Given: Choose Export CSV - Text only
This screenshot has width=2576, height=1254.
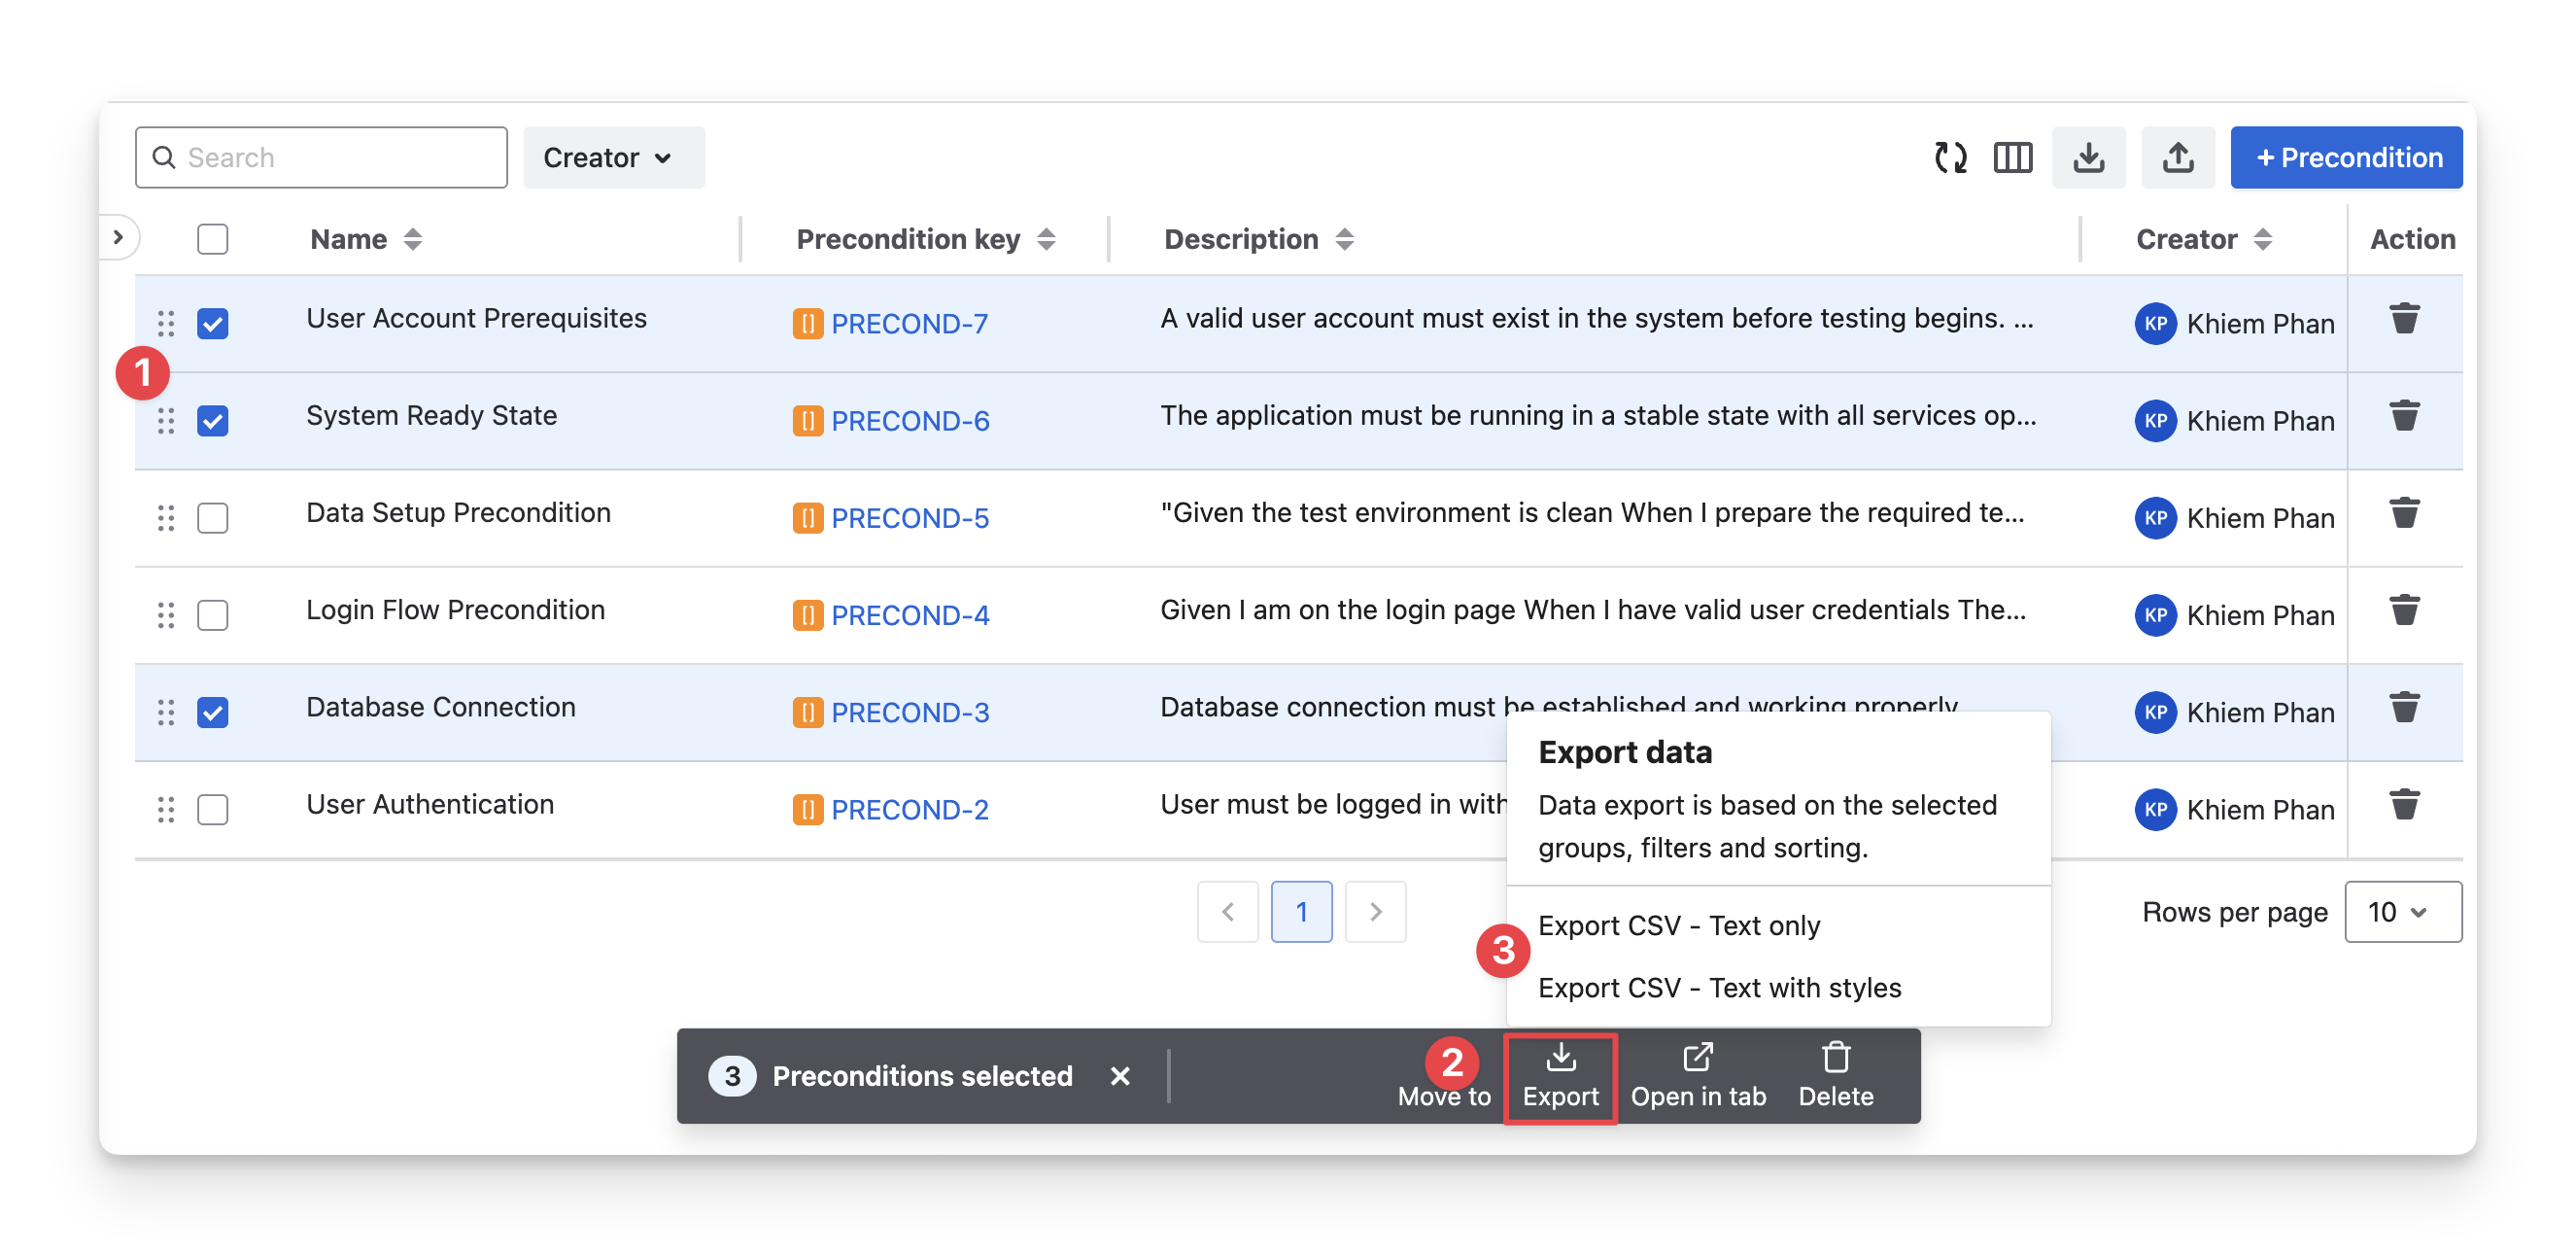Looking at the screenshot, I should (1679, 926).
